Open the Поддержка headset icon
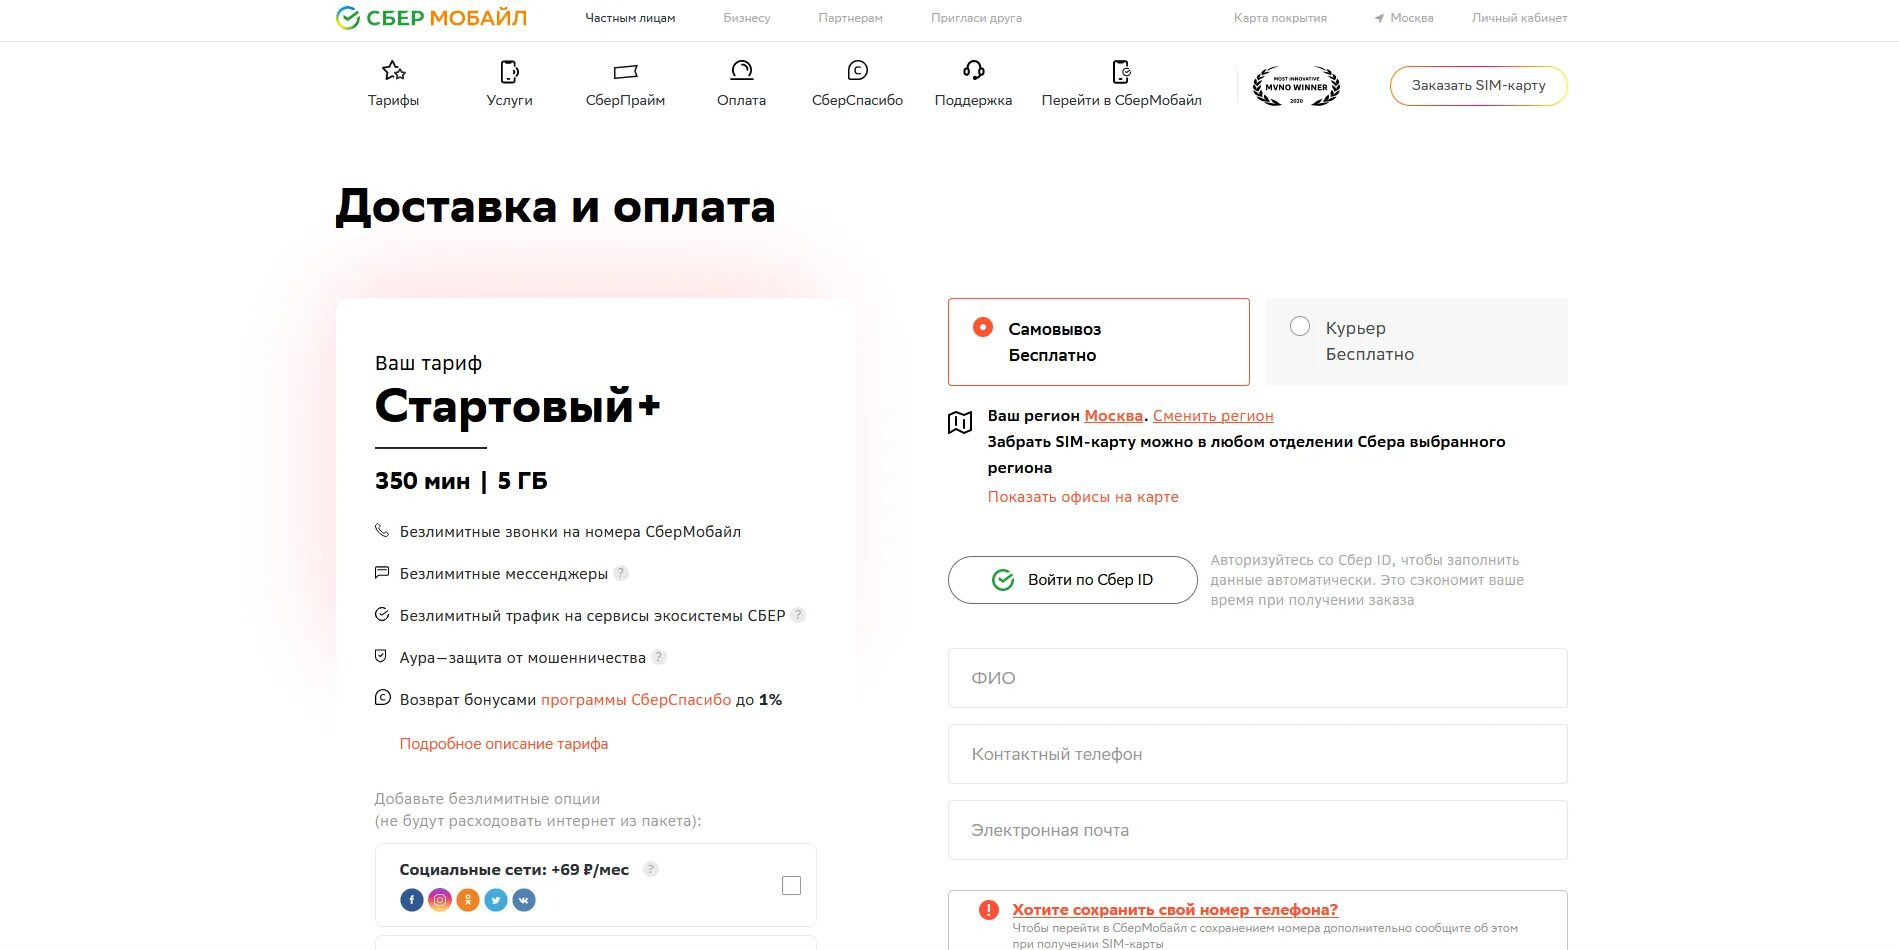Screen dimensions: 1899x950 point(974,70)
